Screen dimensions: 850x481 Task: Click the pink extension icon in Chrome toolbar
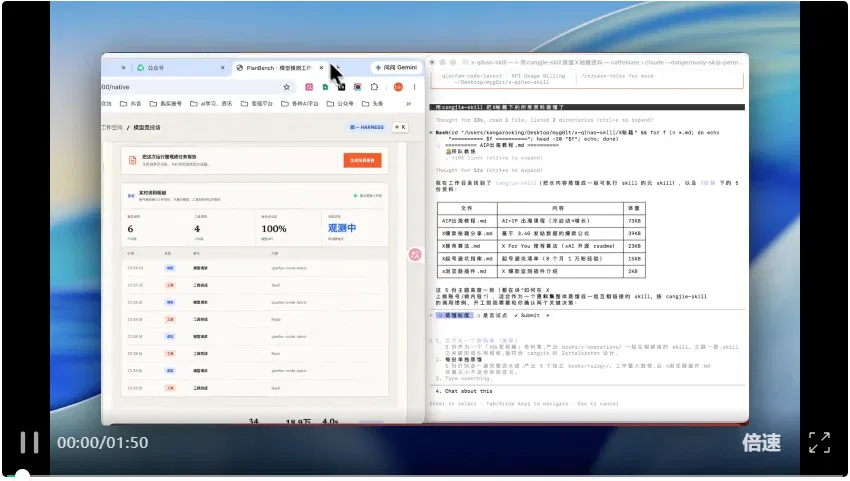point(308,87)
